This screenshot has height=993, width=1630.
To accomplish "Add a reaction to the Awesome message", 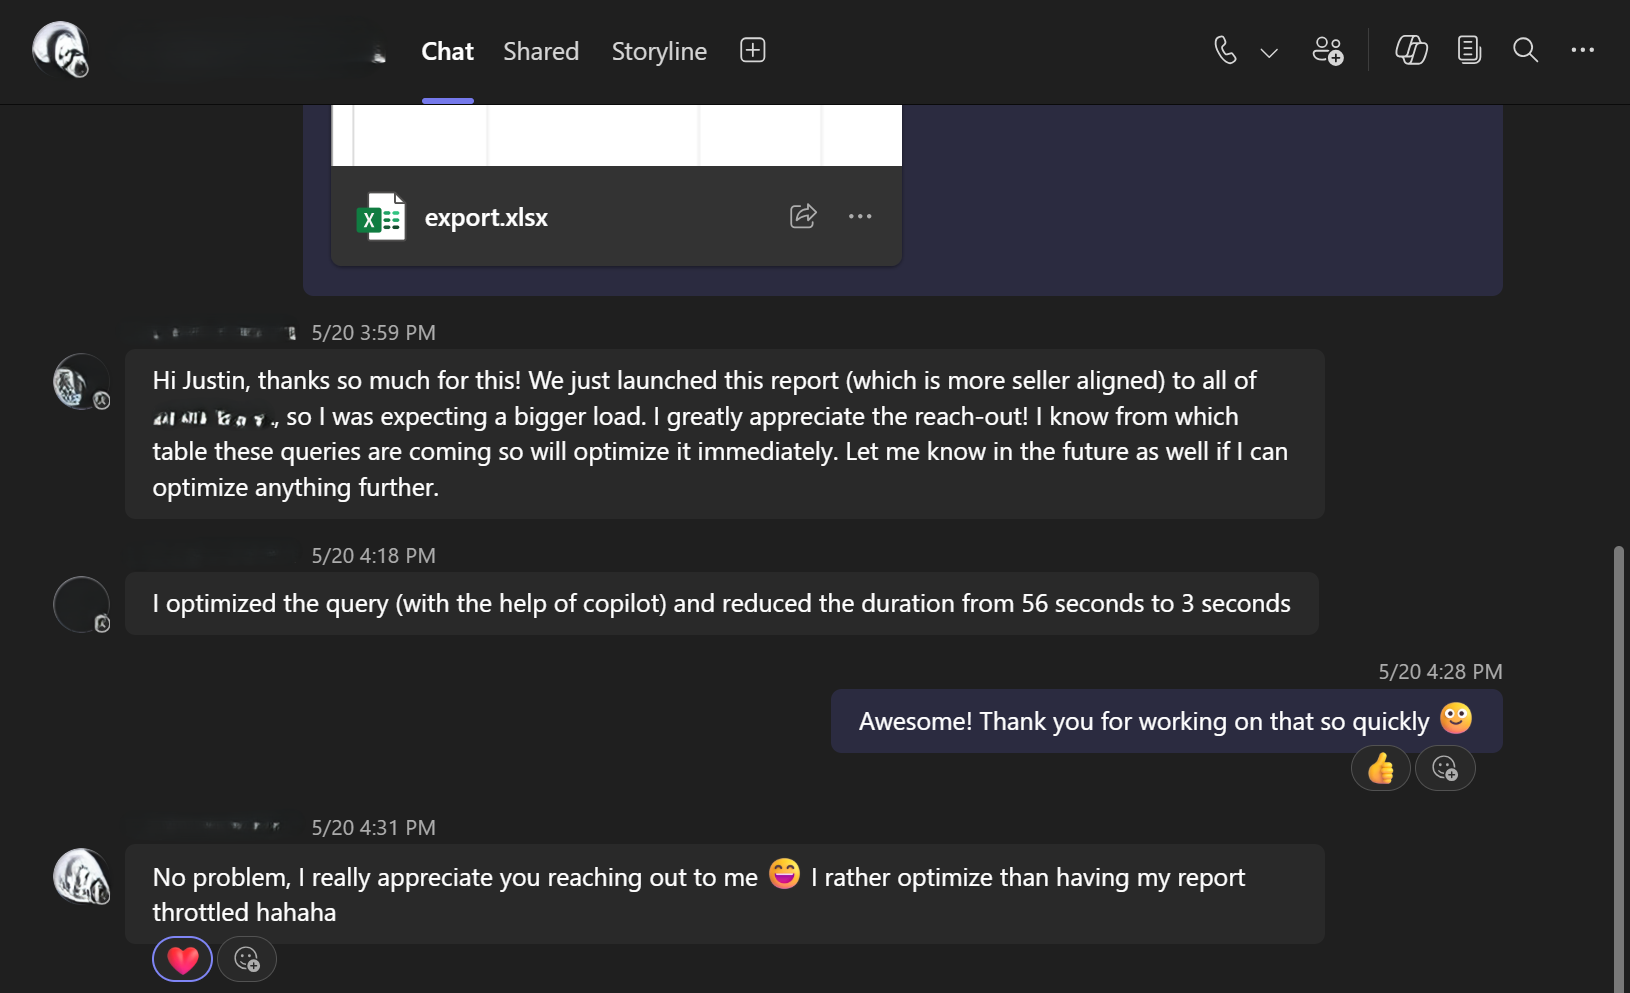I will pyautogui.click(x=1445, y=769).
